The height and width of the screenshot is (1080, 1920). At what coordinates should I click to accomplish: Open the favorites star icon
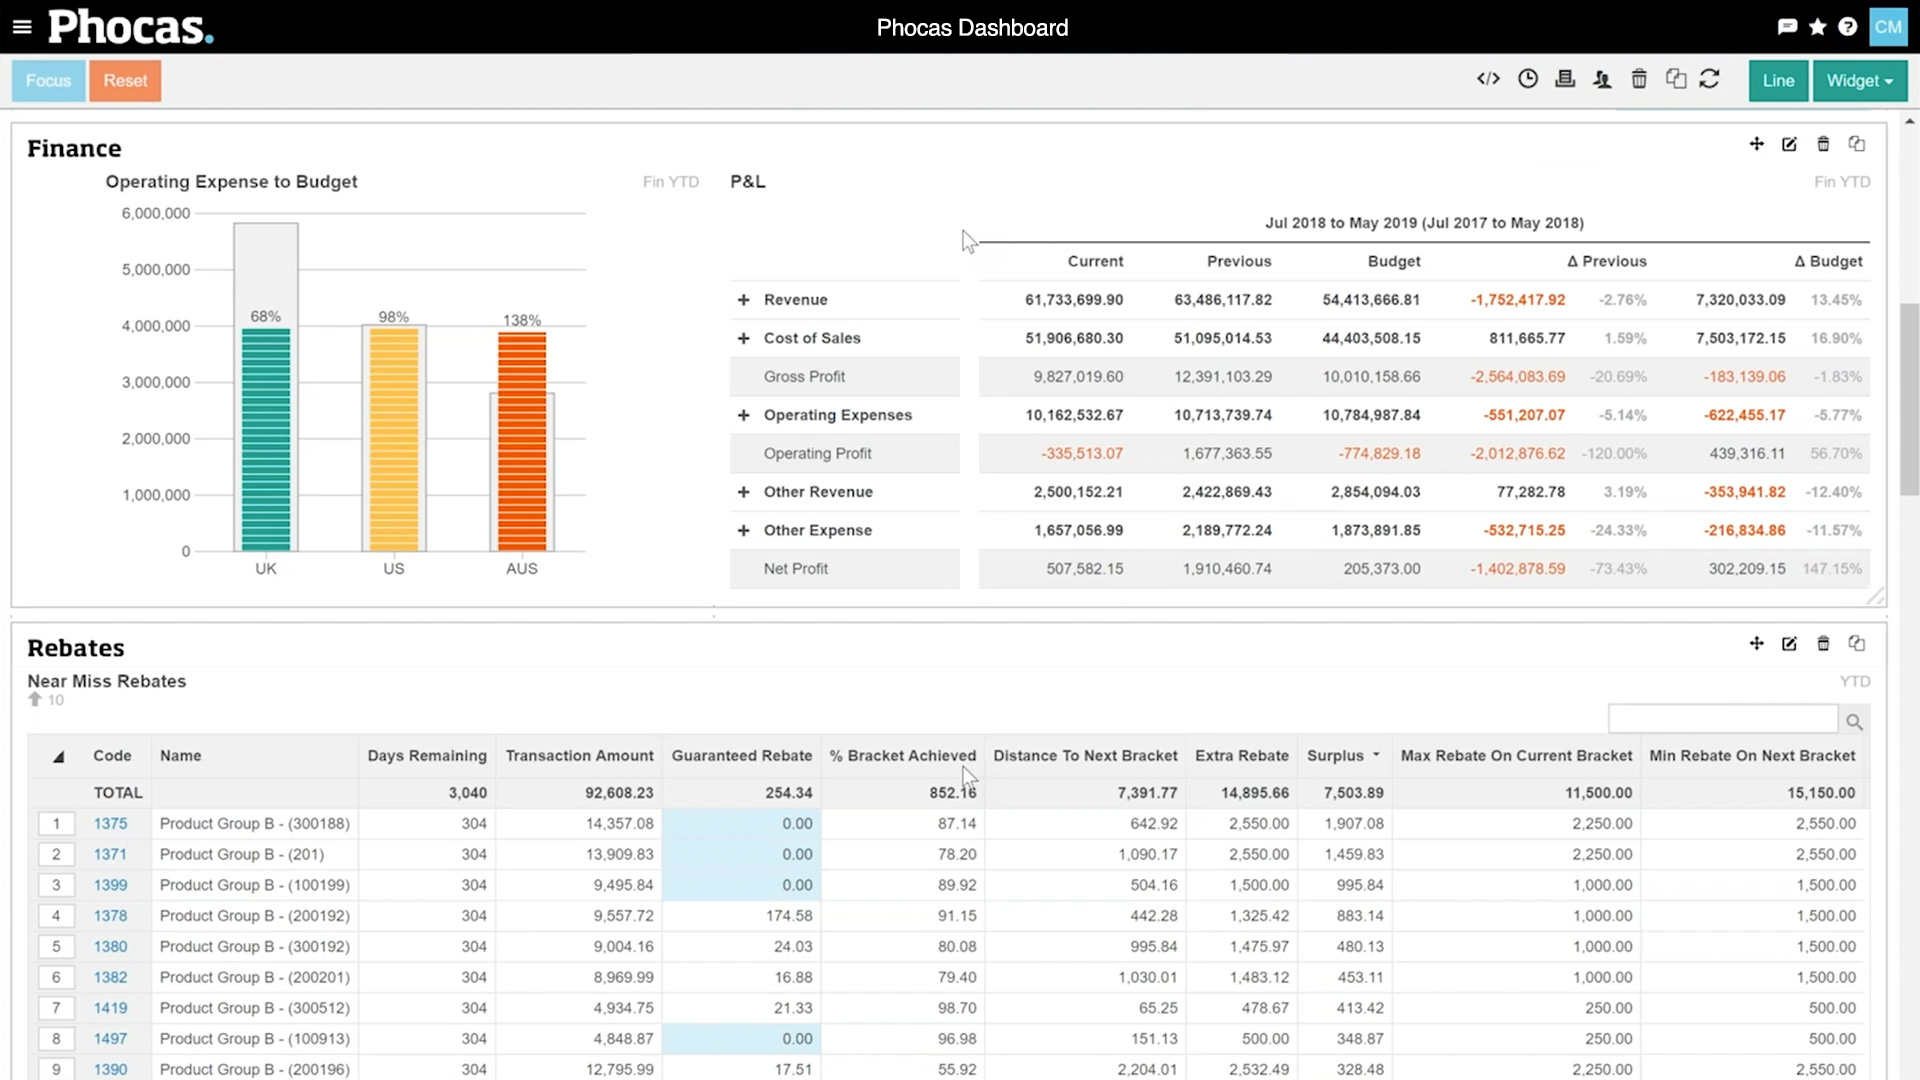click(x=1817, y=27)
